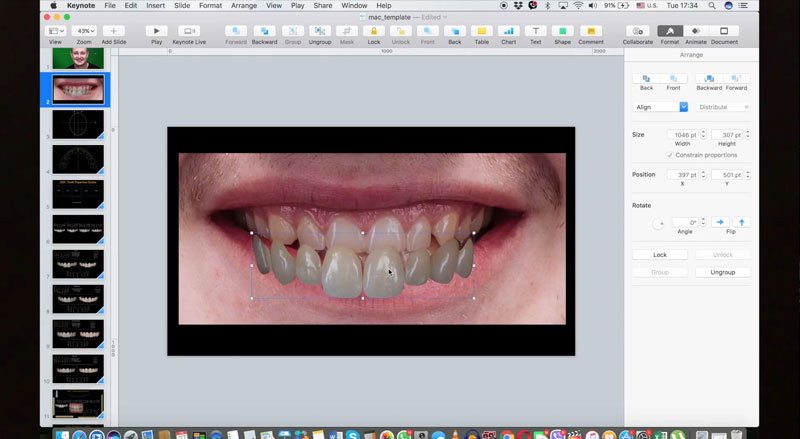Viewport: 800px width, 439px height.
Task: Open the Insert menu
Action: [x=155, y=6]
